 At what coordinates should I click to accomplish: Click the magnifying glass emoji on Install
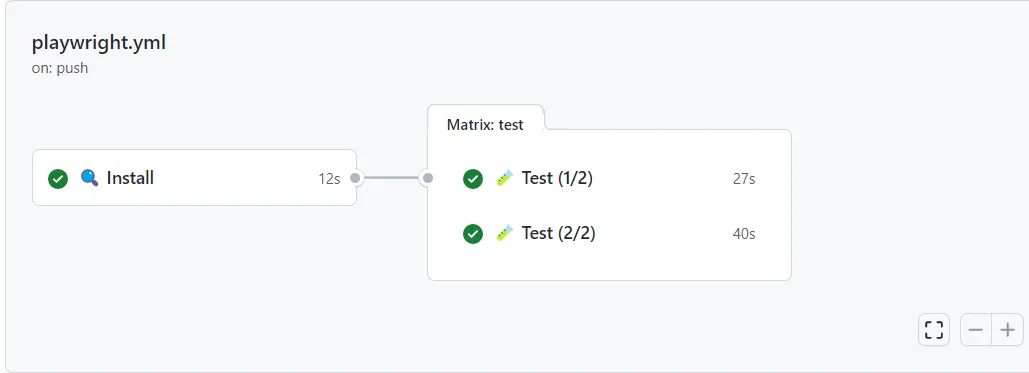(x=89, y=177)
